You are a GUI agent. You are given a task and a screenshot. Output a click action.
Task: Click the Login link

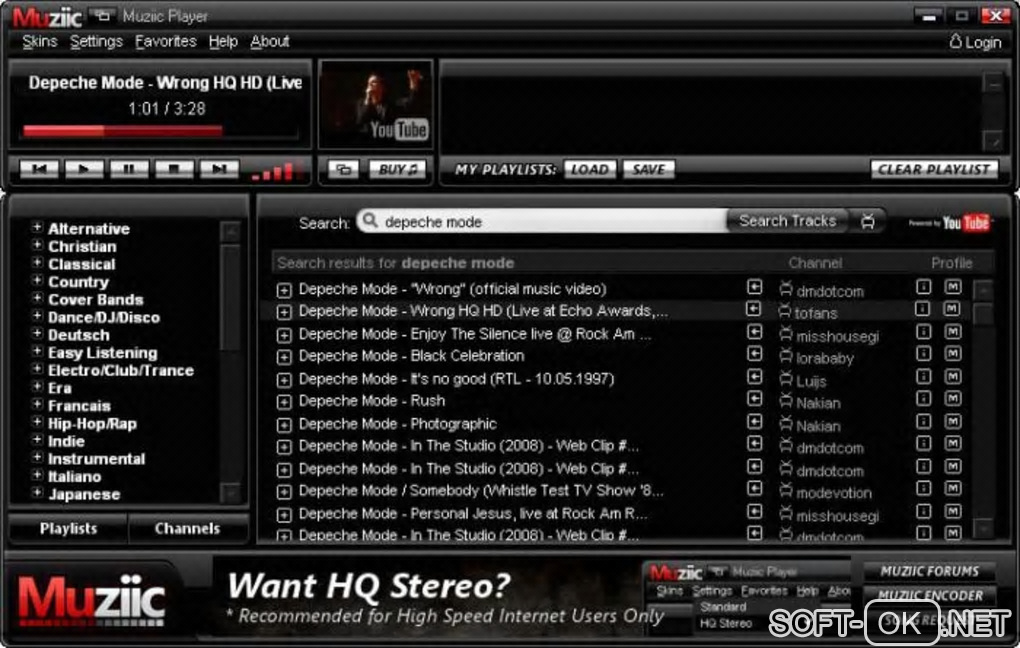pyautogui.click(x=975, y=42)
